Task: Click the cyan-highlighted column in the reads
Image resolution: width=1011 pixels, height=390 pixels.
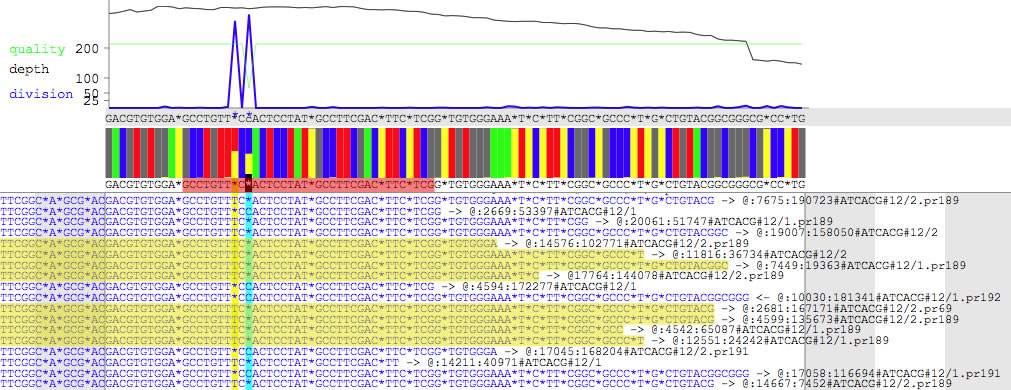Action: click(249, 291)
